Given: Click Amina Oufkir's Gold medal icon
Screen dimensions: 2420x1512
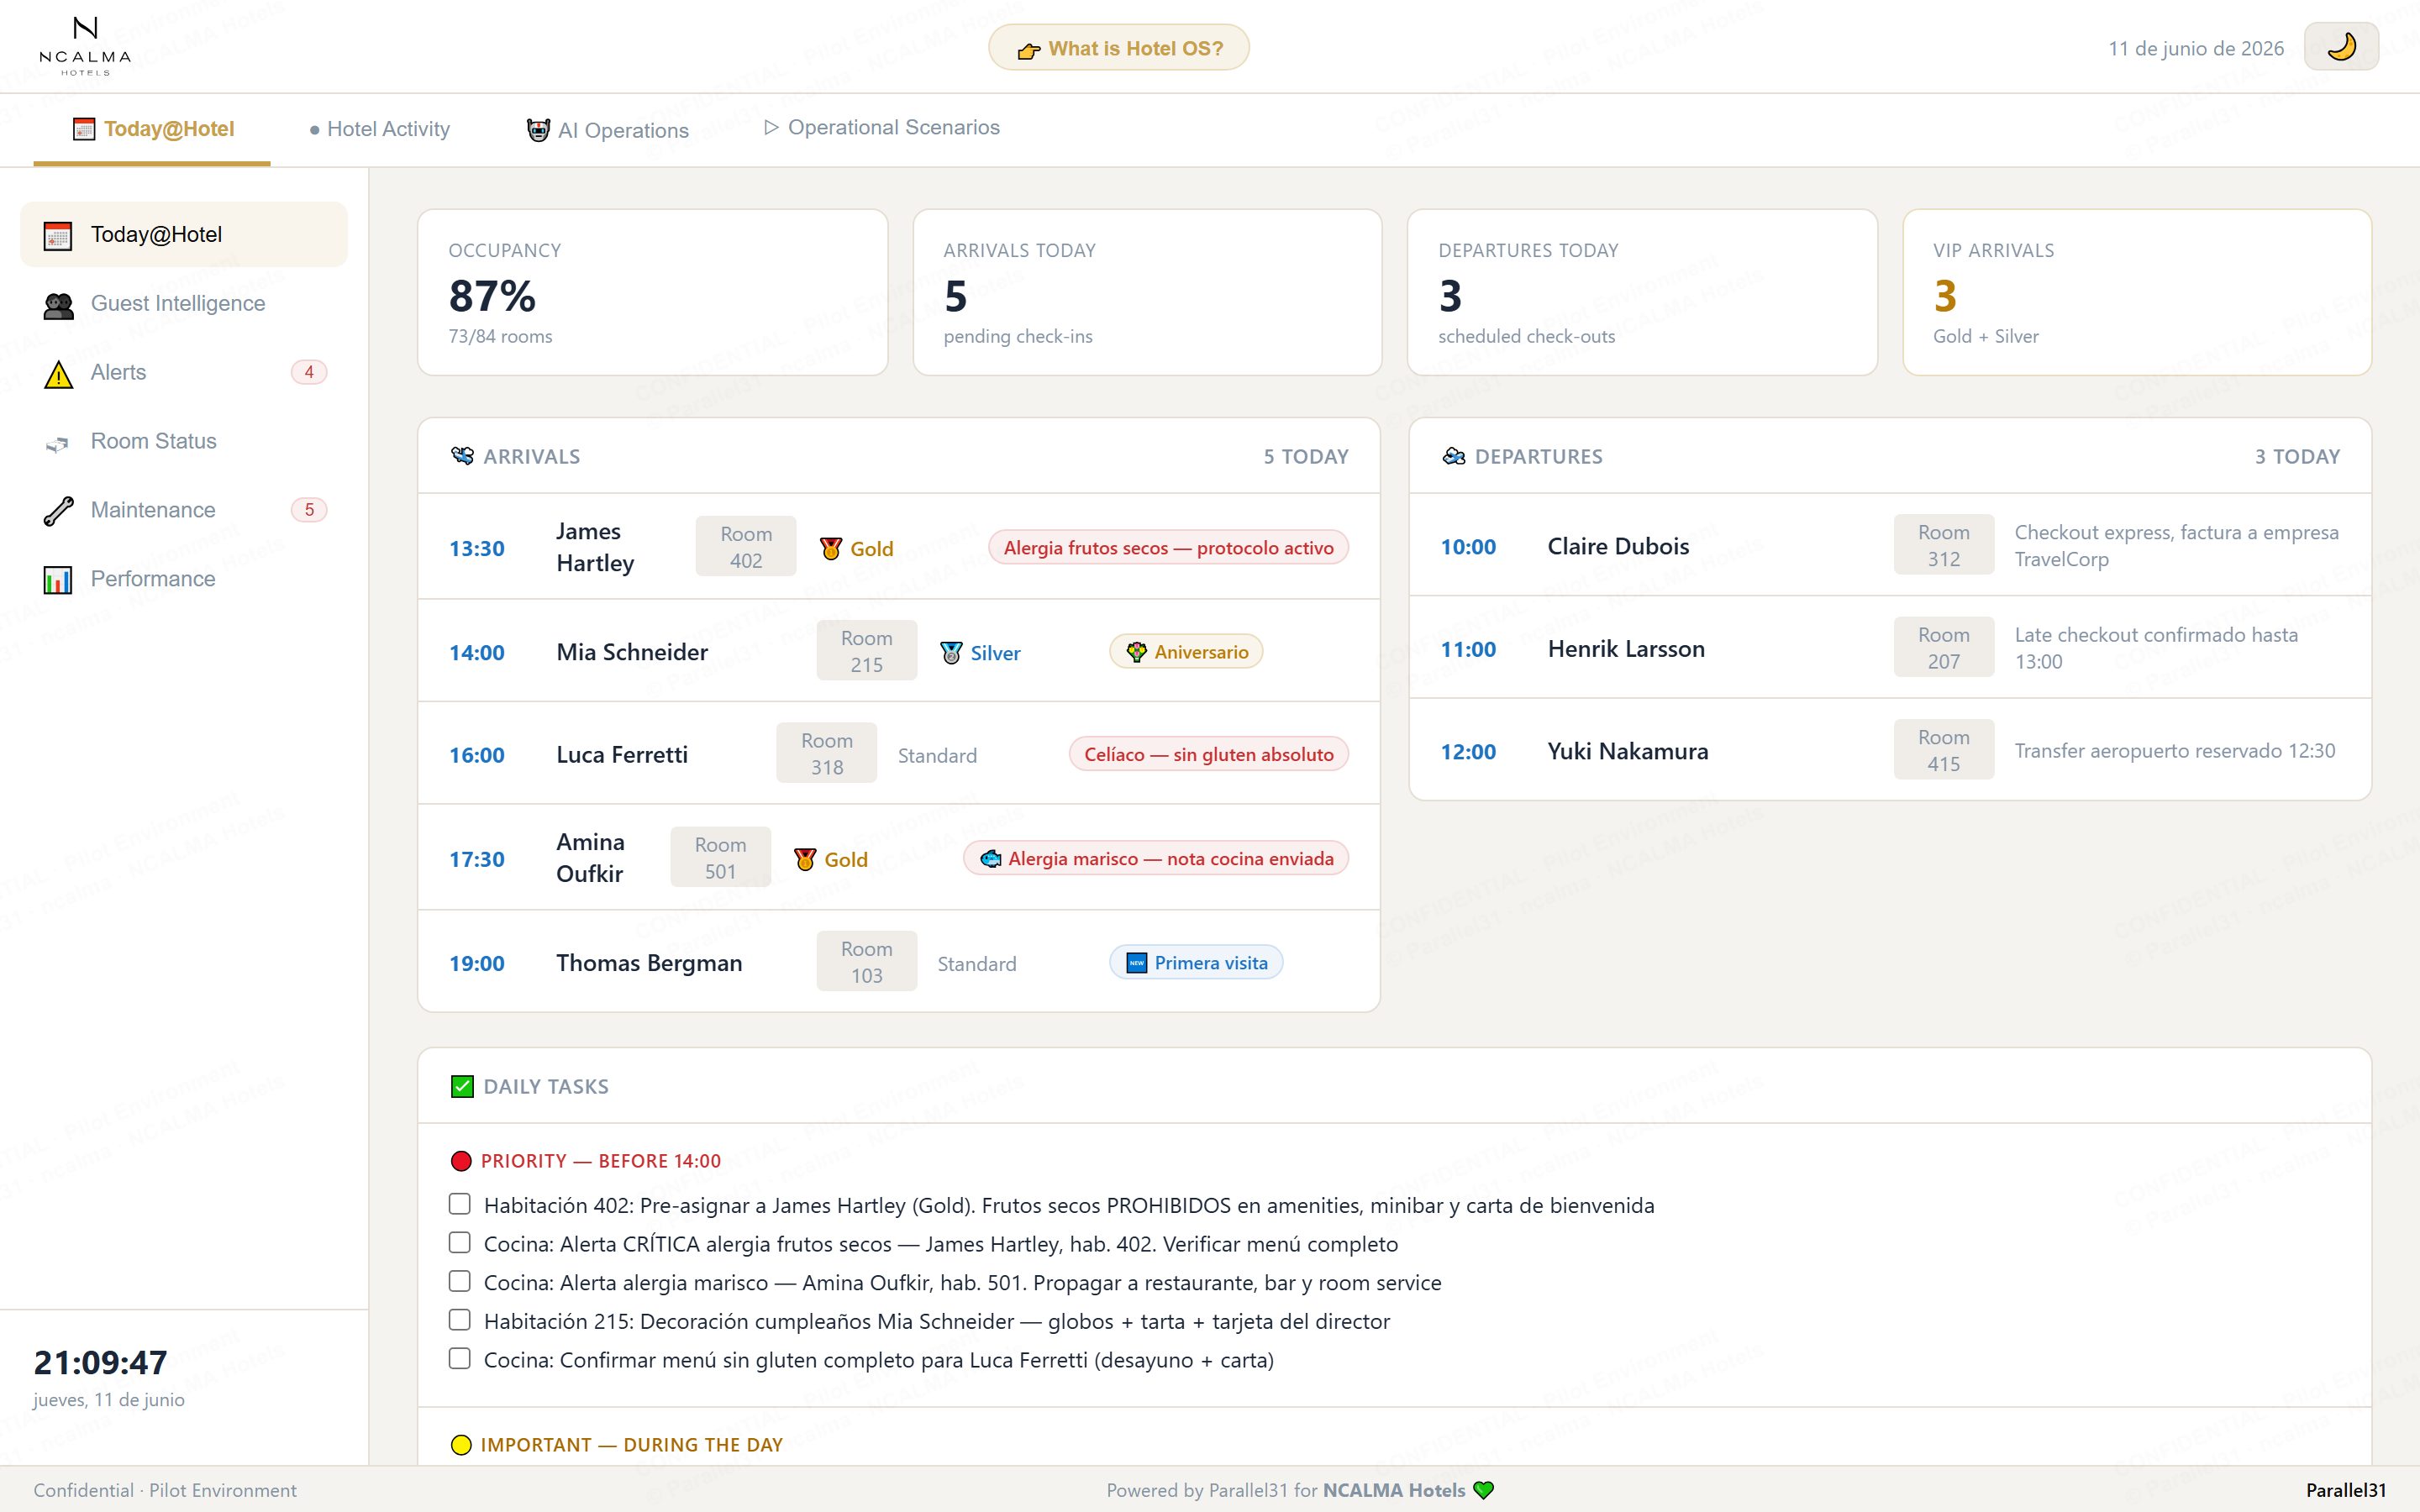Looking at the screenshot, I should pos(805,859).
